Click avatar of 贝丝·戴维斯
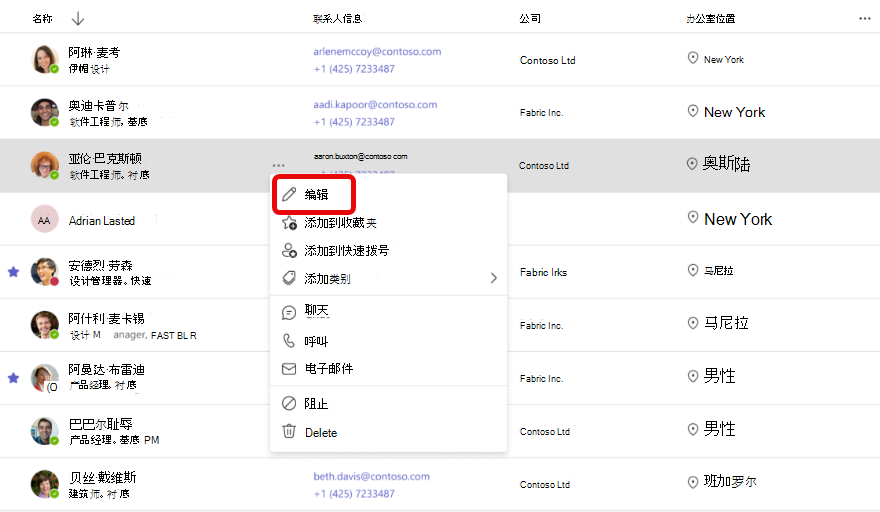Screen dimensions: 880x512 (45, 484)
